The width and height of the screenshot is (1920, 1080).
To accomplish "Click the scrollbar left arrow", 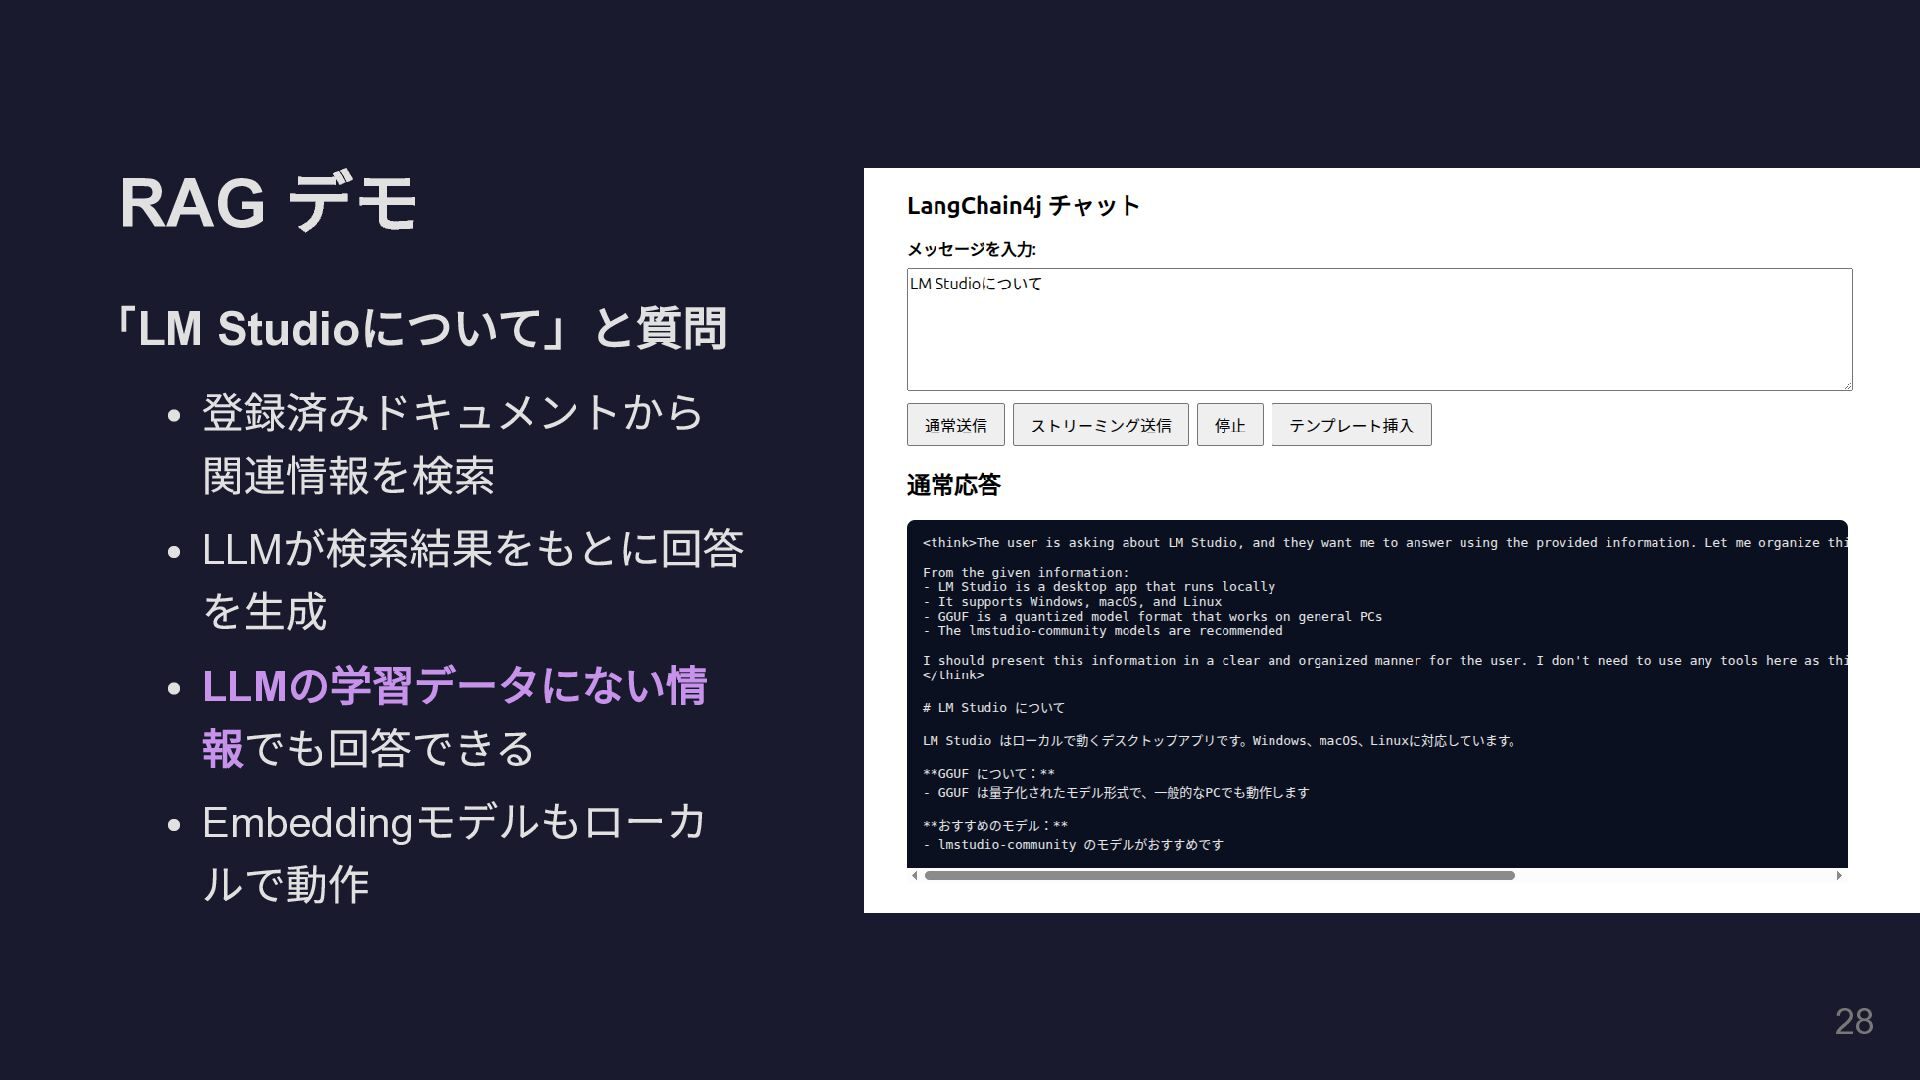I will tap(914, 876).
